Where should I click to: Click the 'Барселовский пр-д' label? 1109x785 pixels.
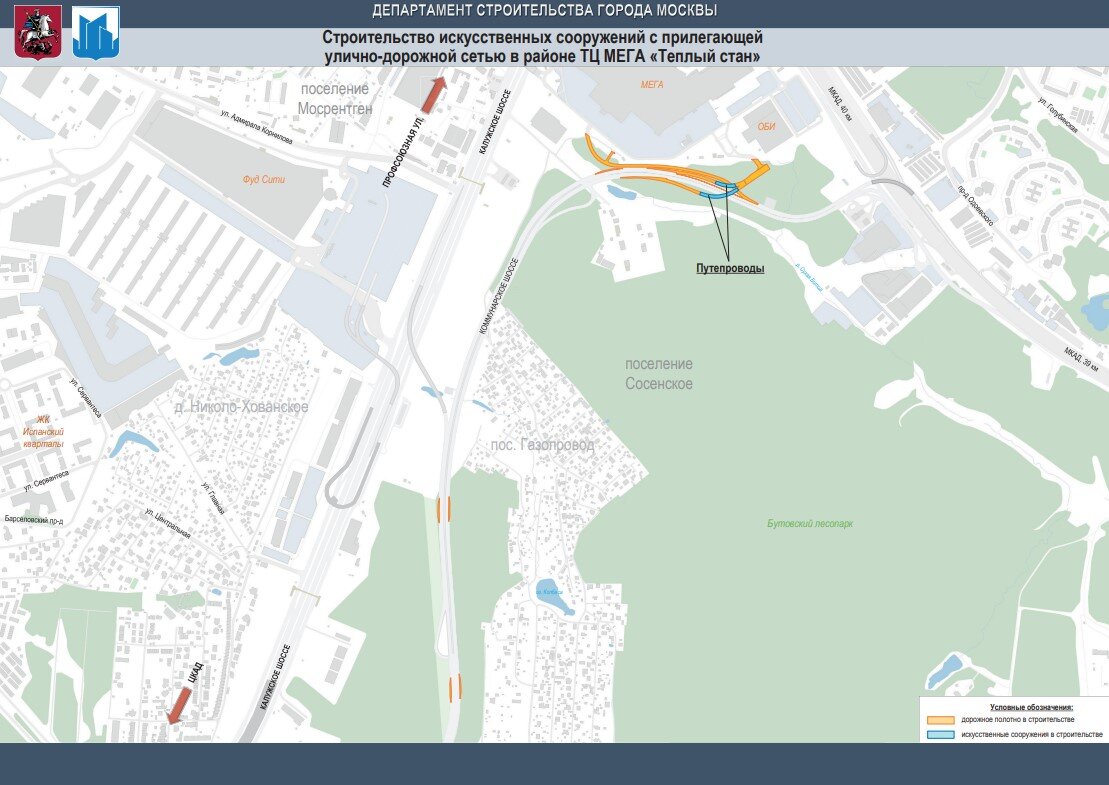point(34,520)
